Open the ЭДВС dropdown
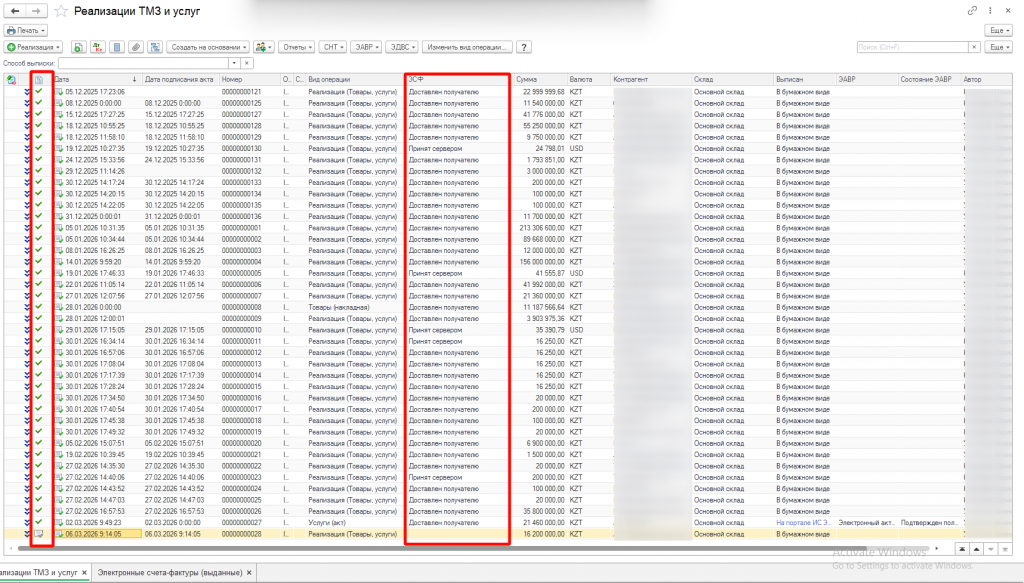 [x=402, y=47]
